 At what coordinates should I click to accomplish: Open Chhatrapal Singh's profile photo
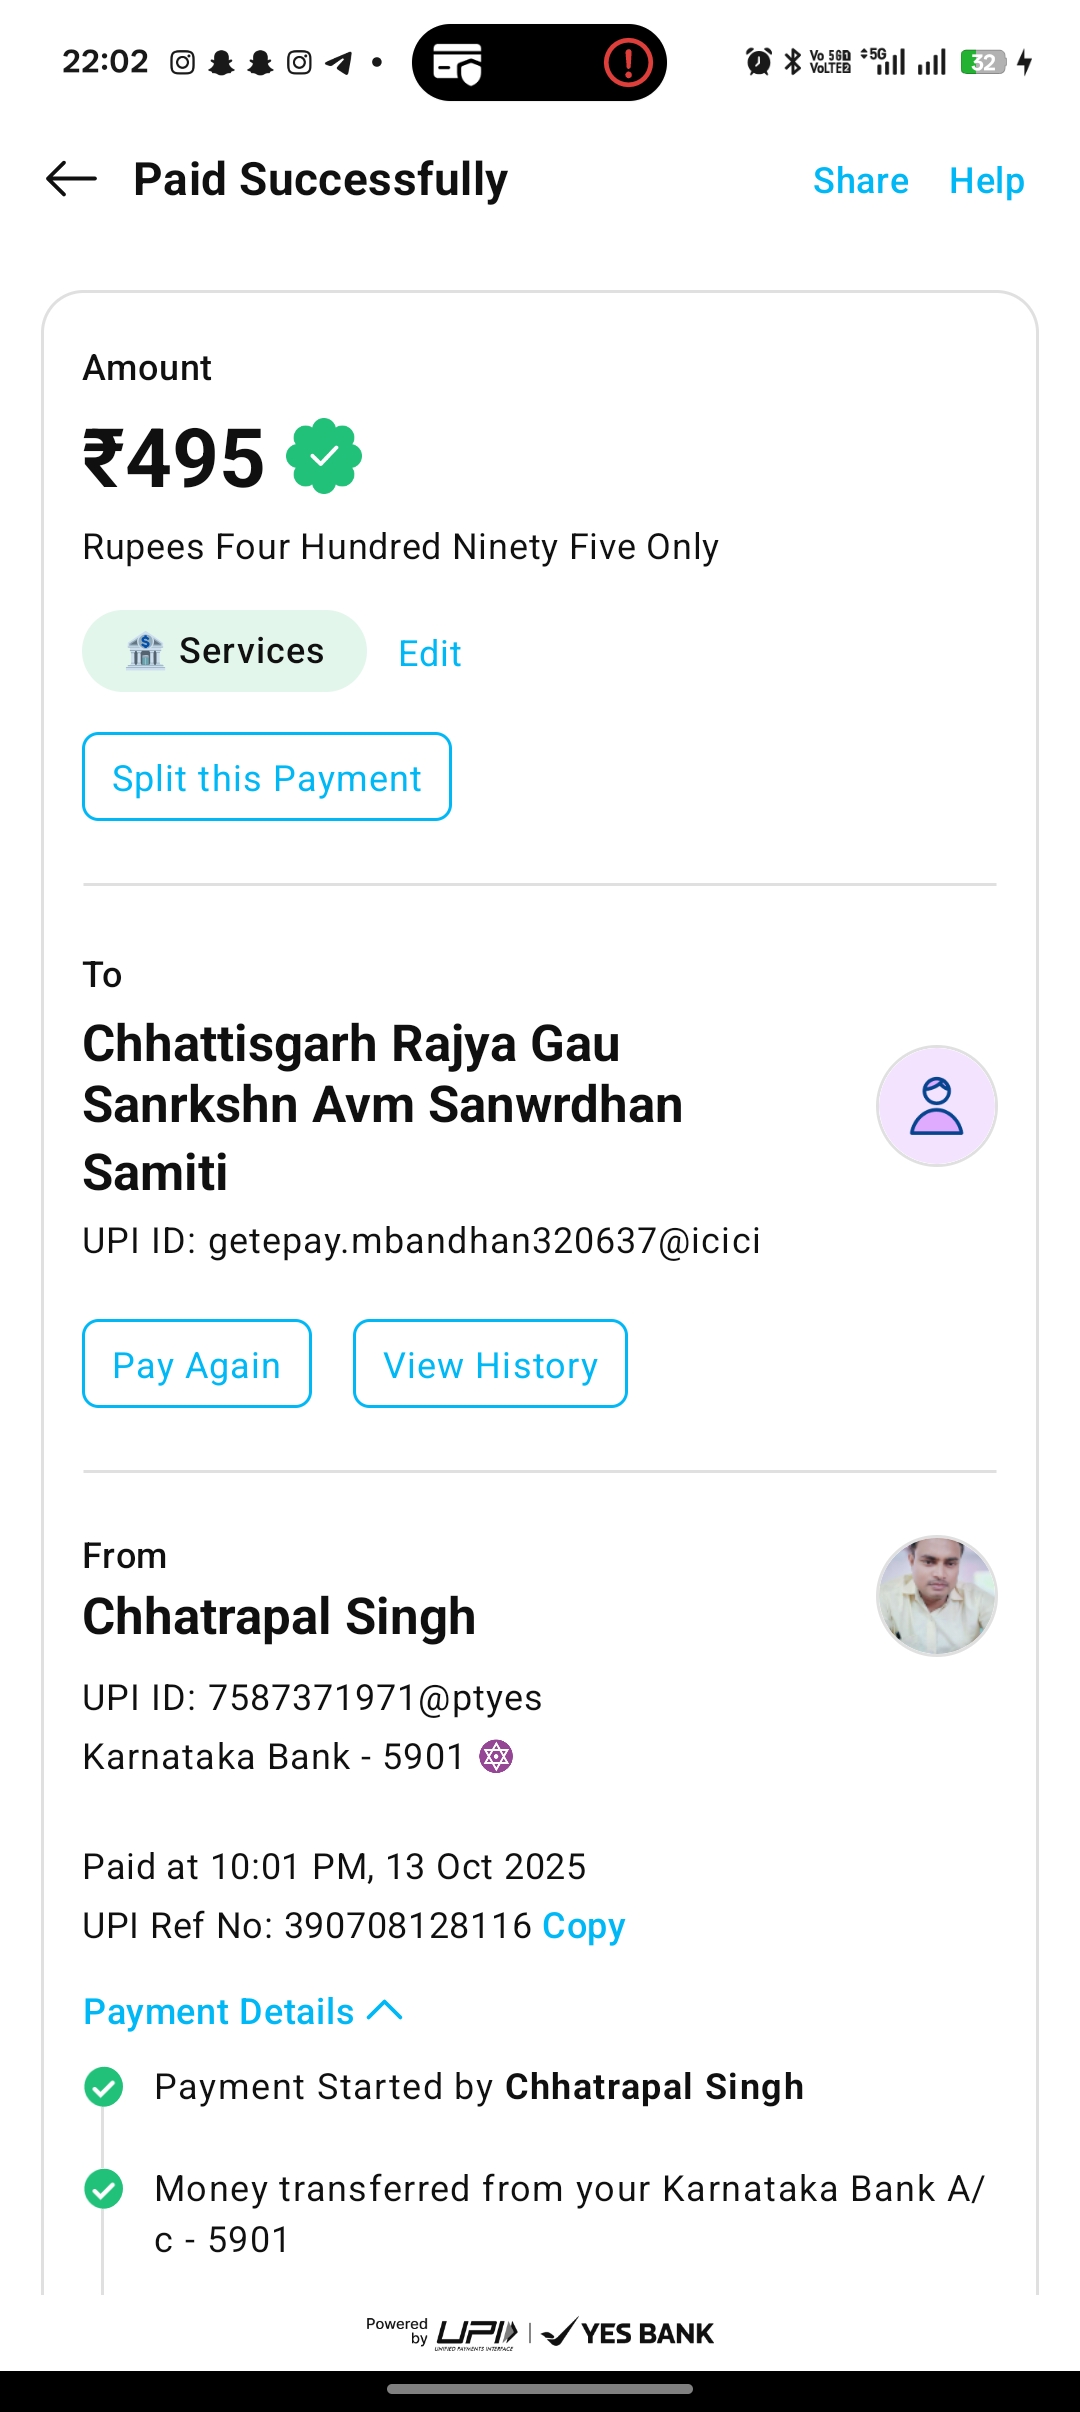936,1596
